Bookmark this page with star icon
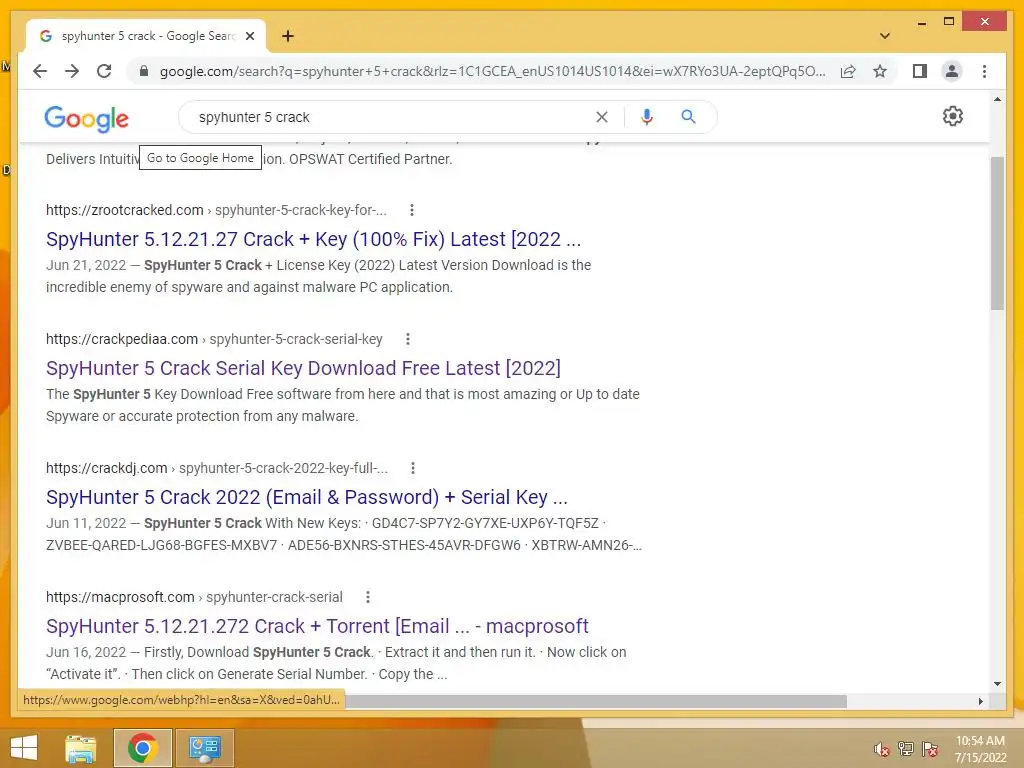The width and height of the screenshot is (1024, 768). [x=880, y=71]
